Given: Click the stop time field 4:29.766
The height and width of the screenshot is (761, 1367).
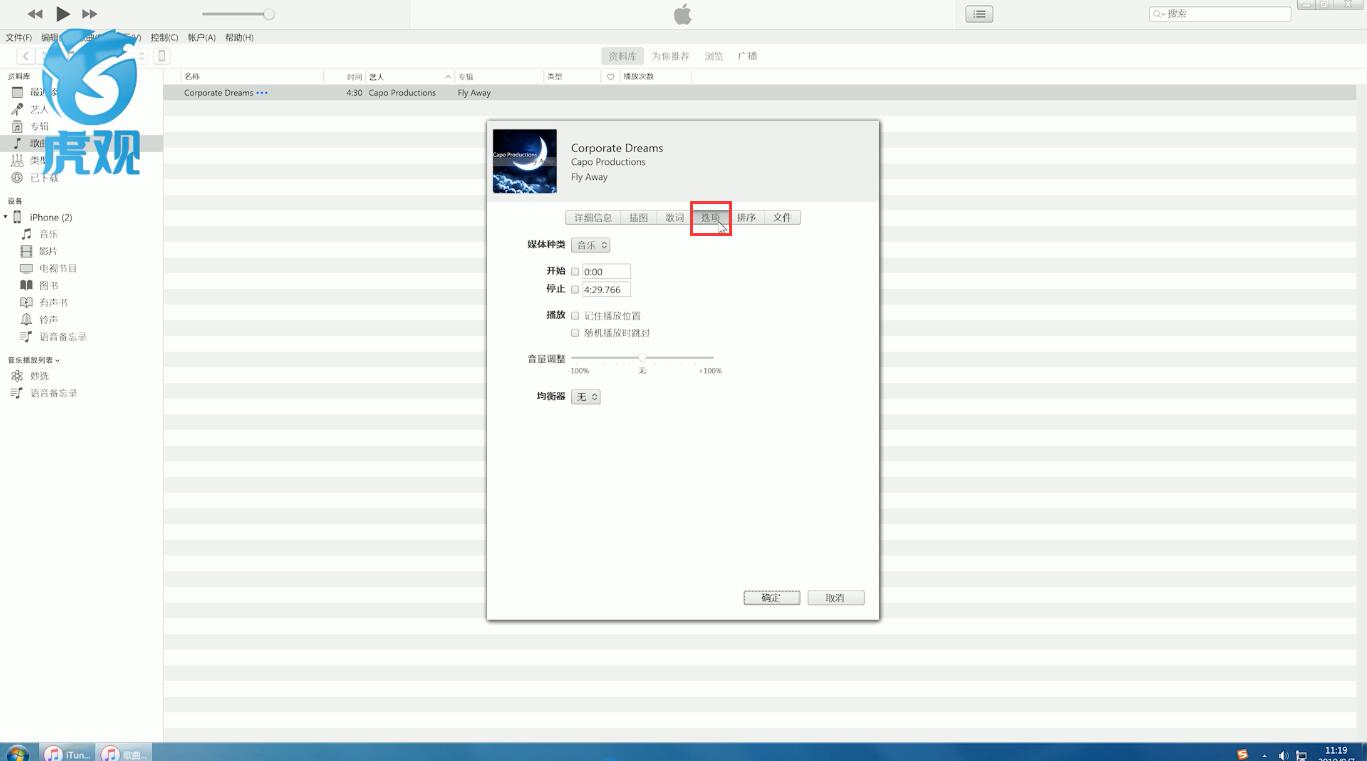Looking at the screenshot, I should (x=606, y=290).
